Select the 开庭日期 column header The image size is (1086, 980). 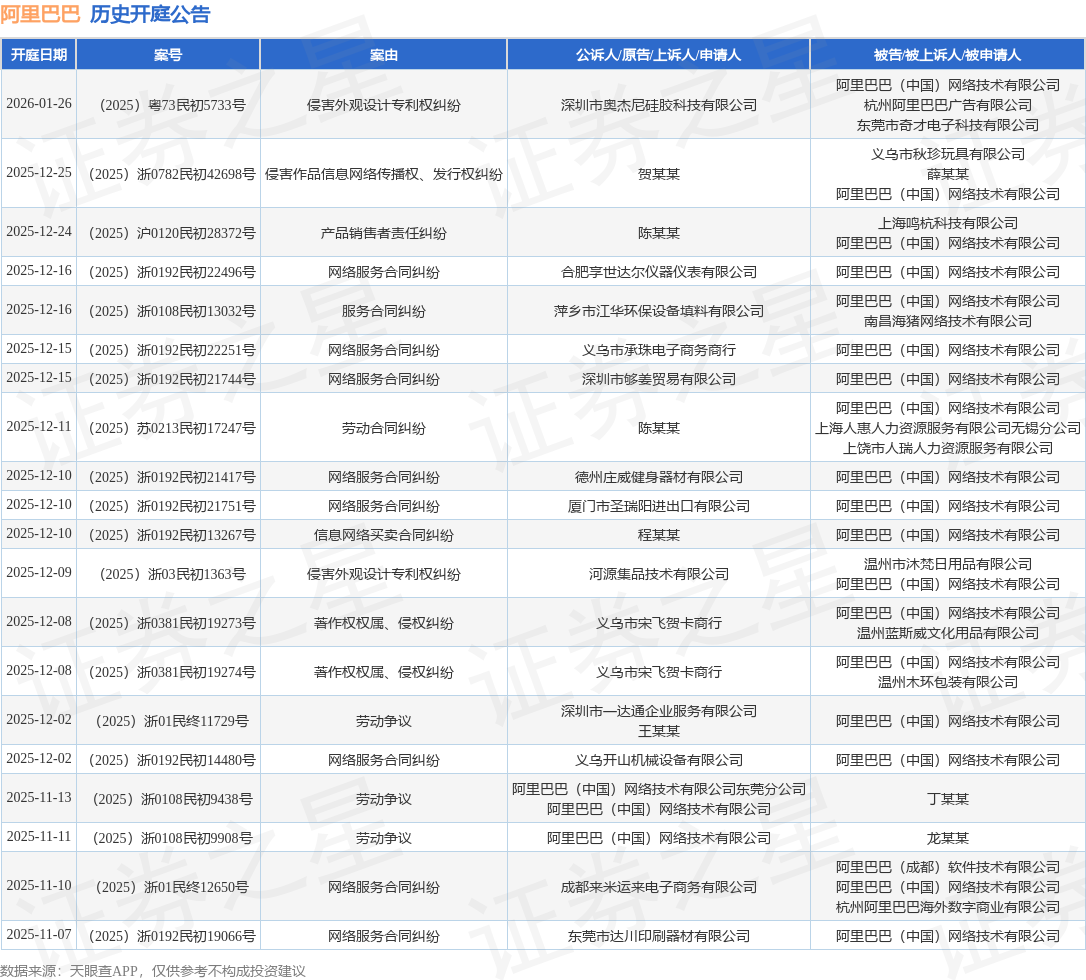[39, 55]
